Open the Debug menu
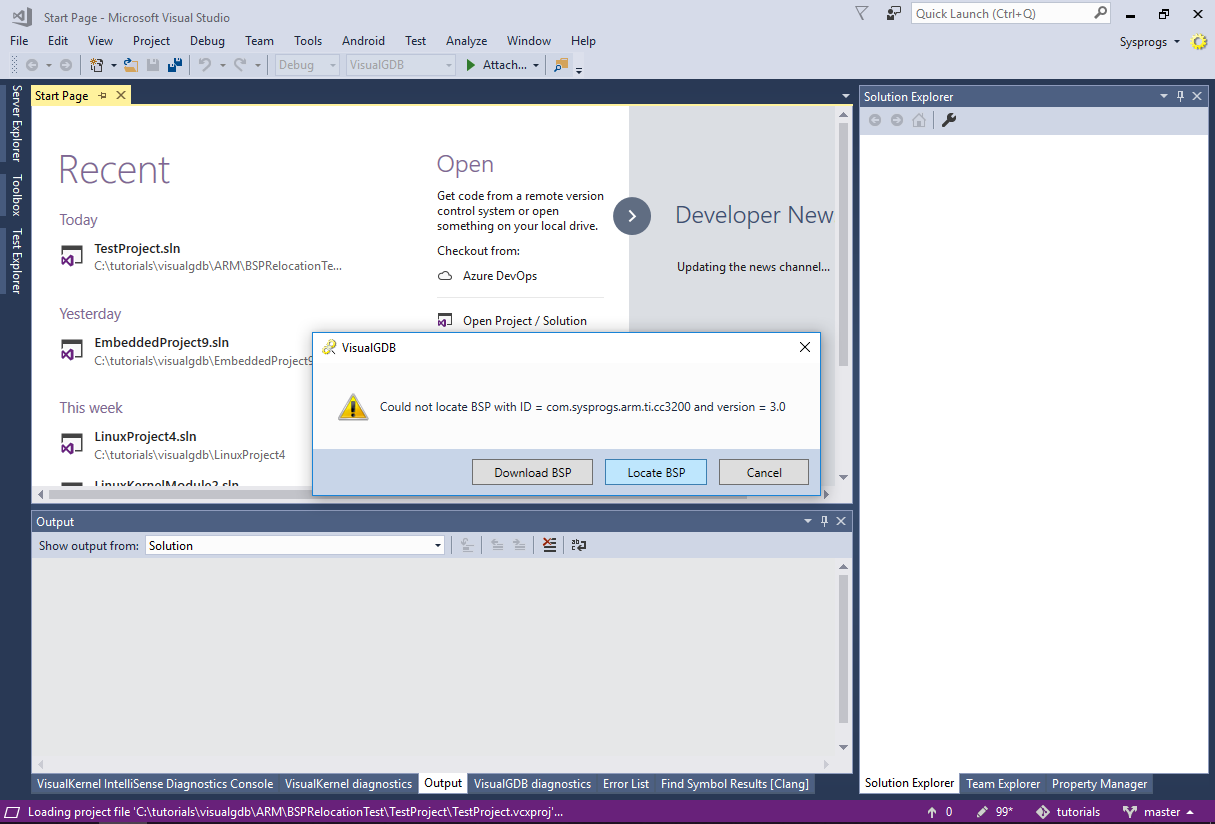 coord(207,41)
